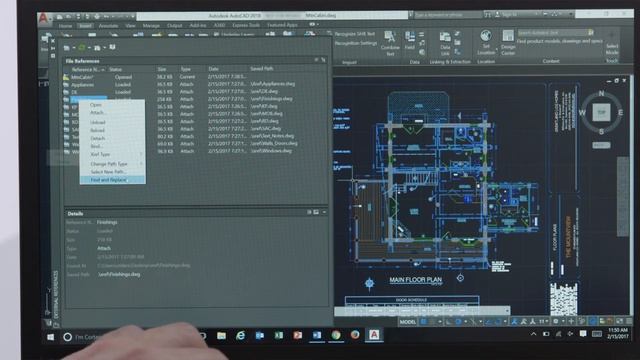Screen dimensions: 640x360
Task: Click the Data Link ribbon icon
Action: point(445,38)
